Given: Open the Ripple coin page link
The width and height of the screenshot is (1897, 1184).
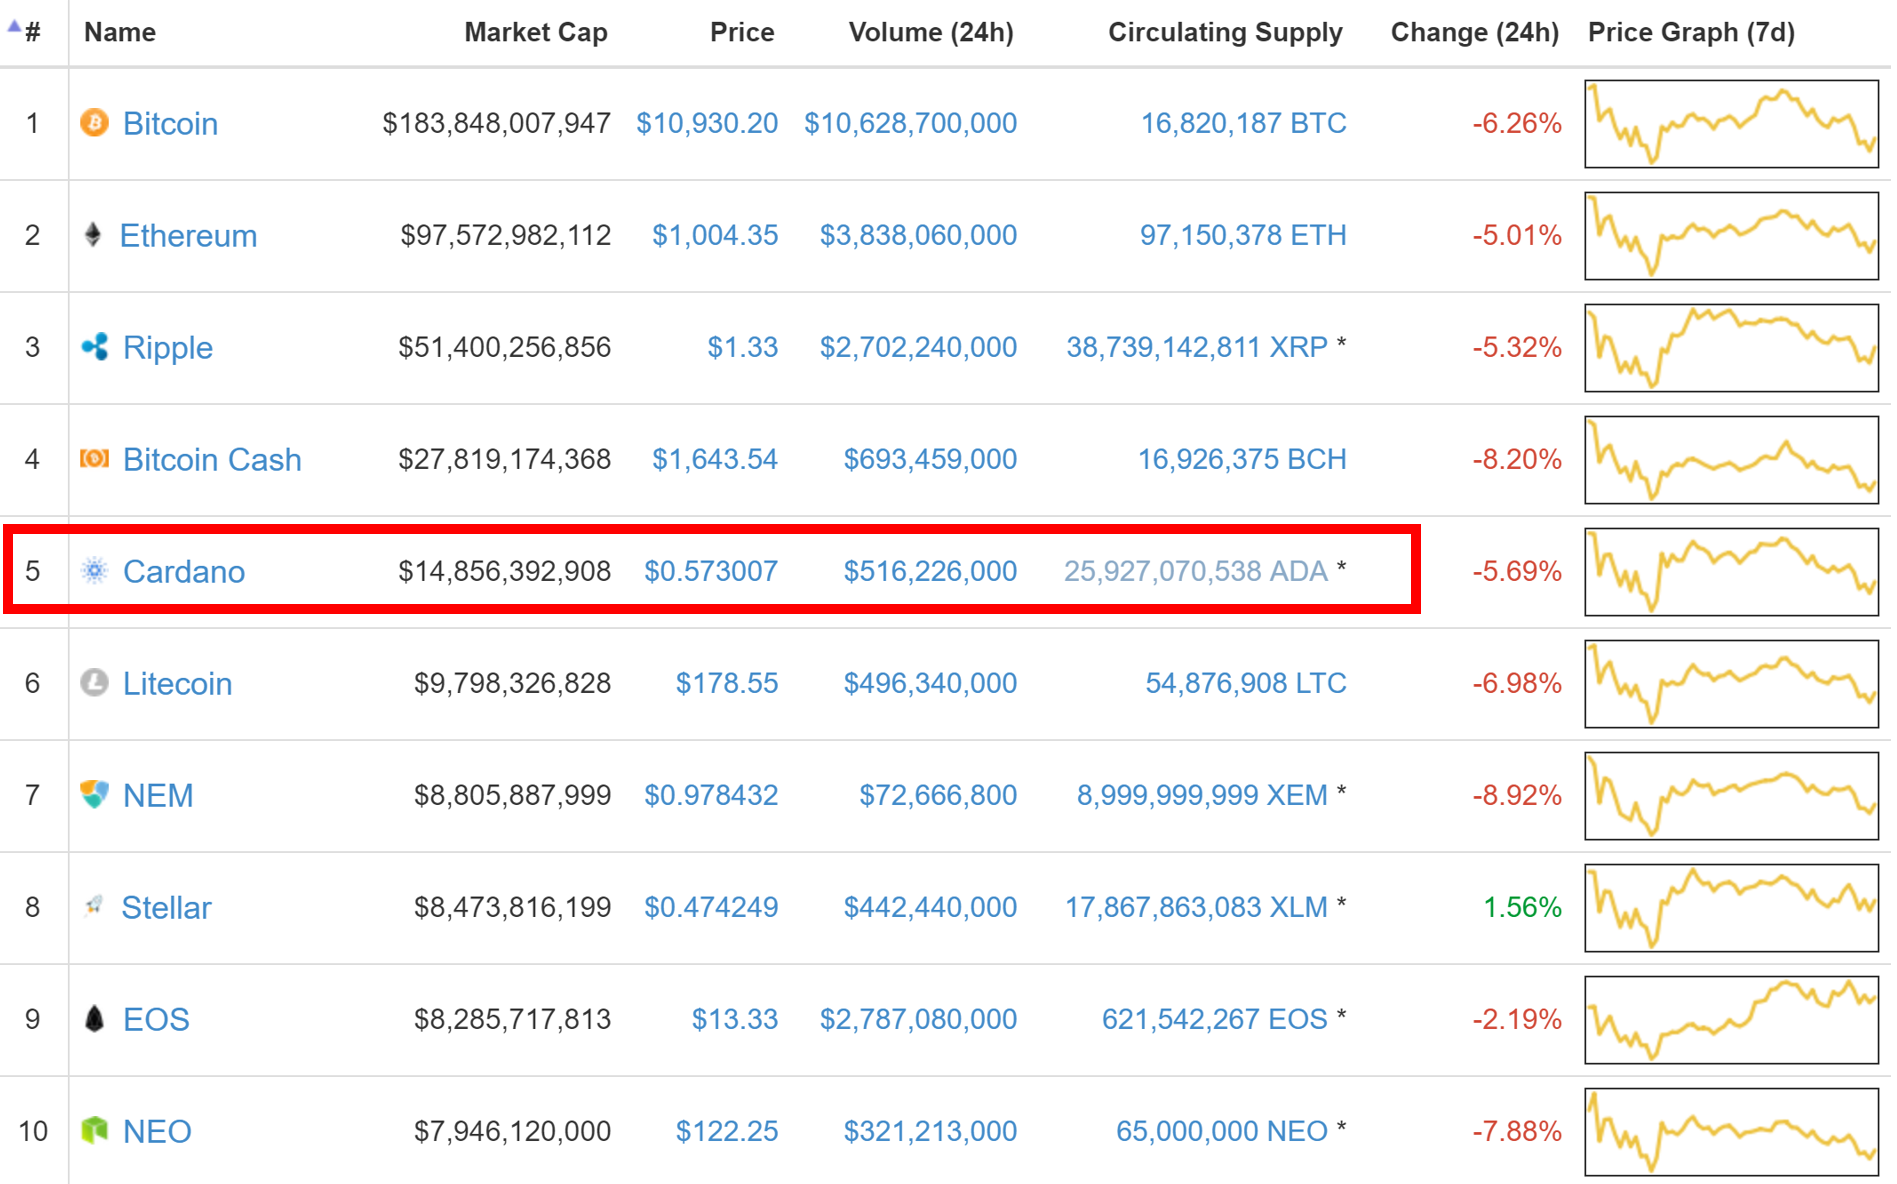Looking at the screenshot, I should coord(168,347).
